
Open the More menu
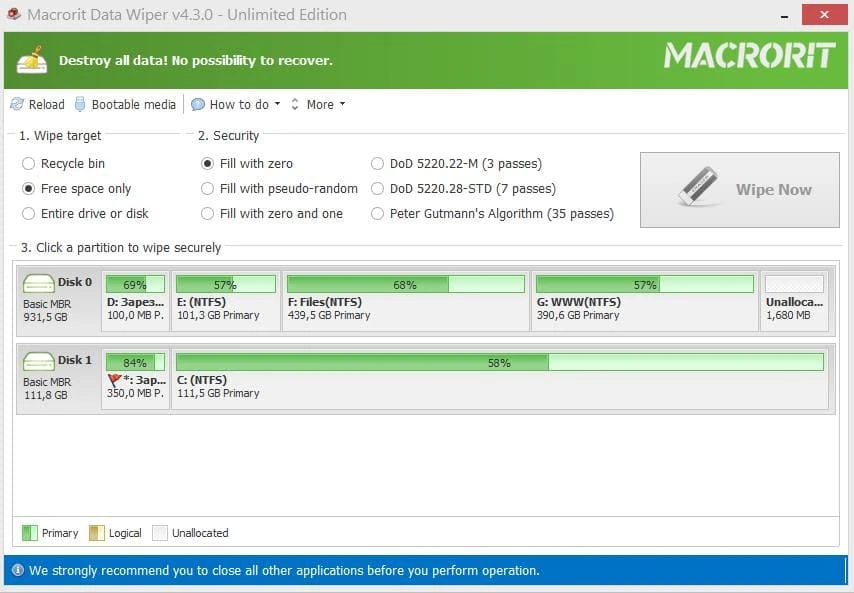point(320,105)
